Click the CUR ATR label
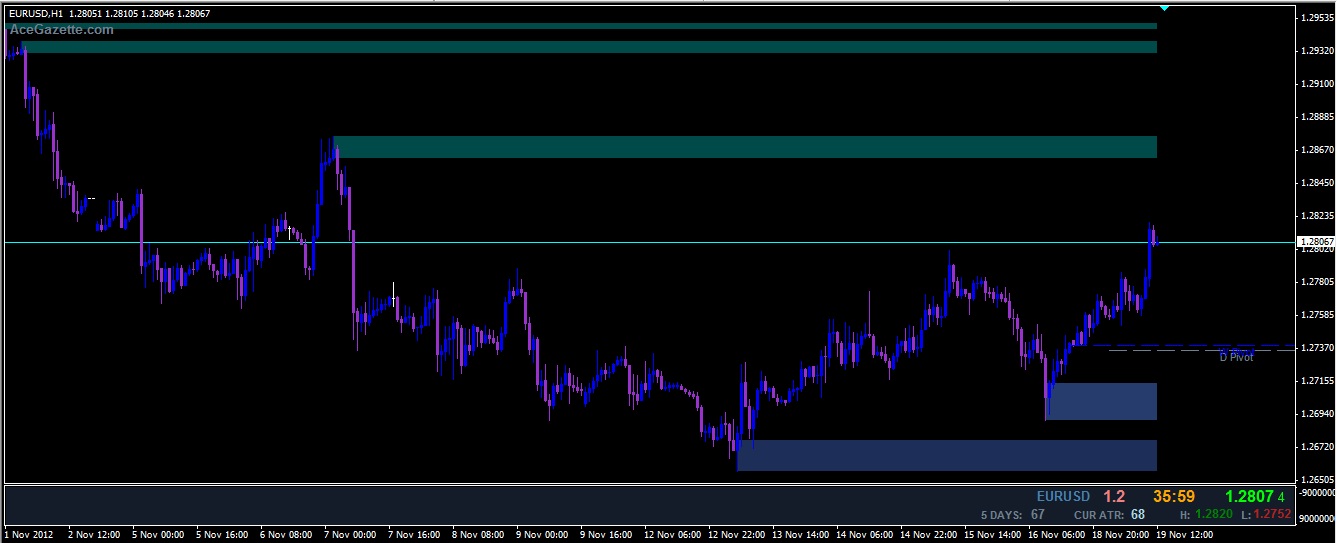1337x543 pixels. click(1097, 515)
